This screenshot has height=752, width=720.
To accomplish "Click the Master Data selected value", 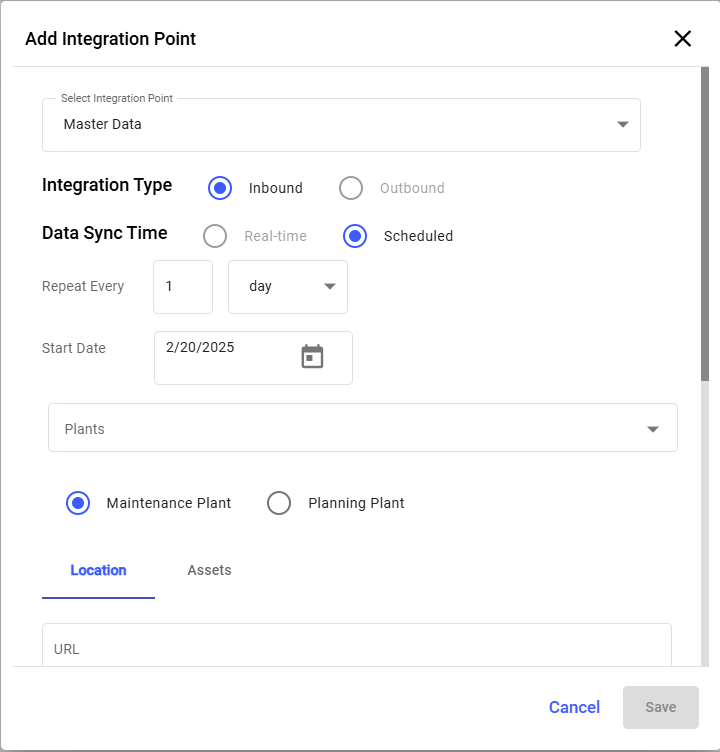I will pos(103,125).
